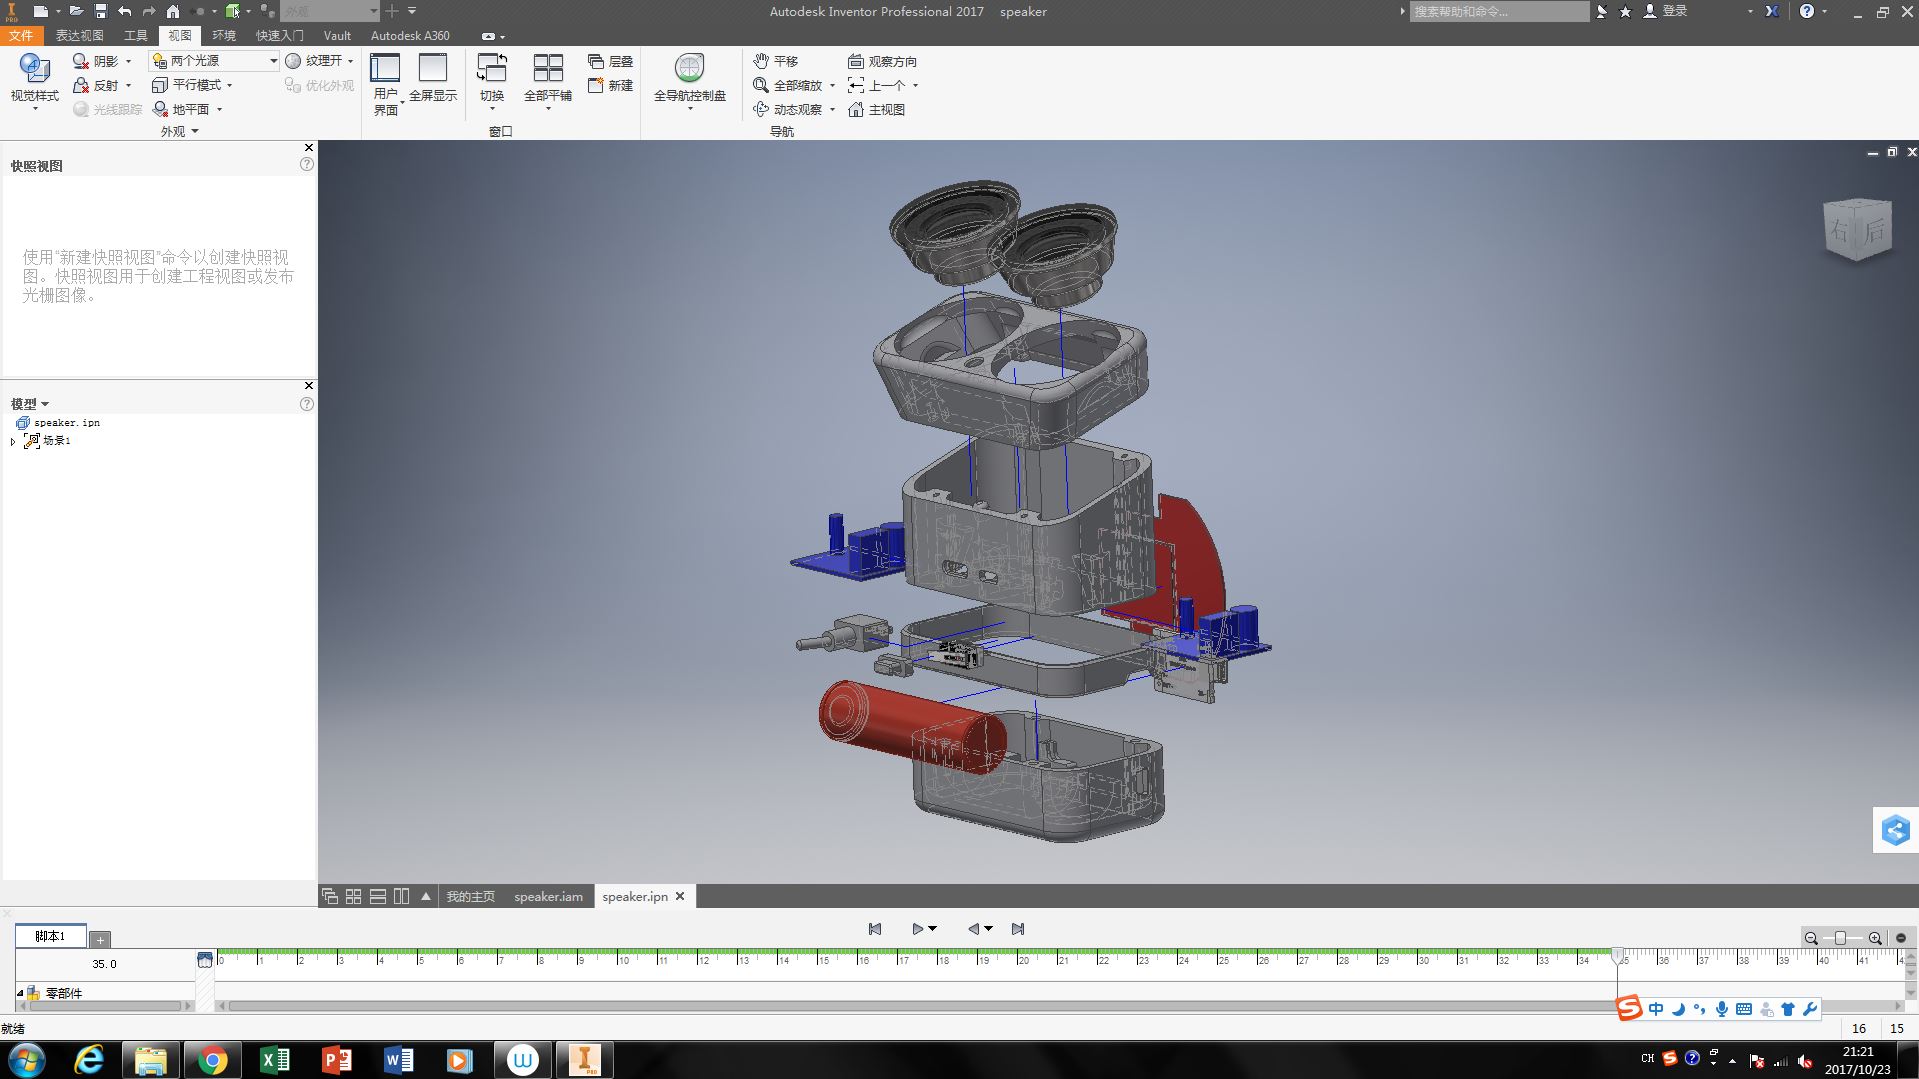Jump to the storyboard end
This screenshot has width=1919, height=1079.
pyautogui.click(x=1018, y=929)
